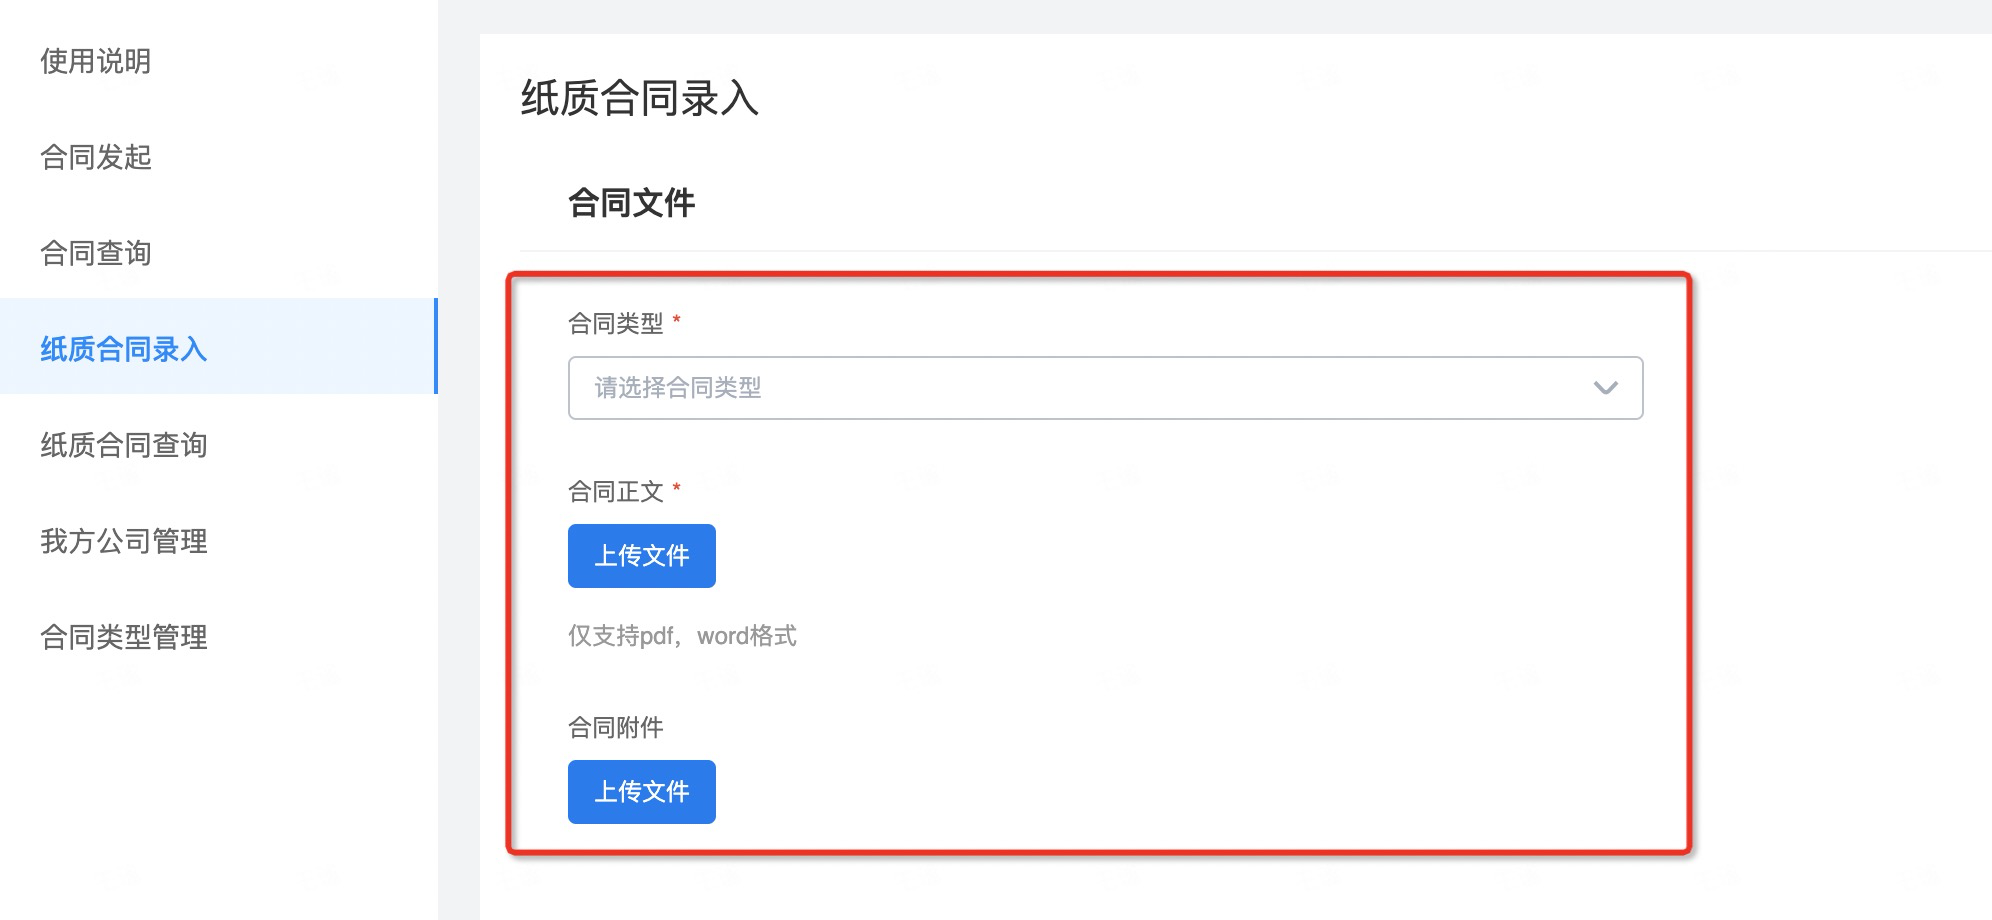The width and height of the screenshot is (1992, 920).
Task: Select the active 纸质合同录入 menu item
Action: [218, 346]
